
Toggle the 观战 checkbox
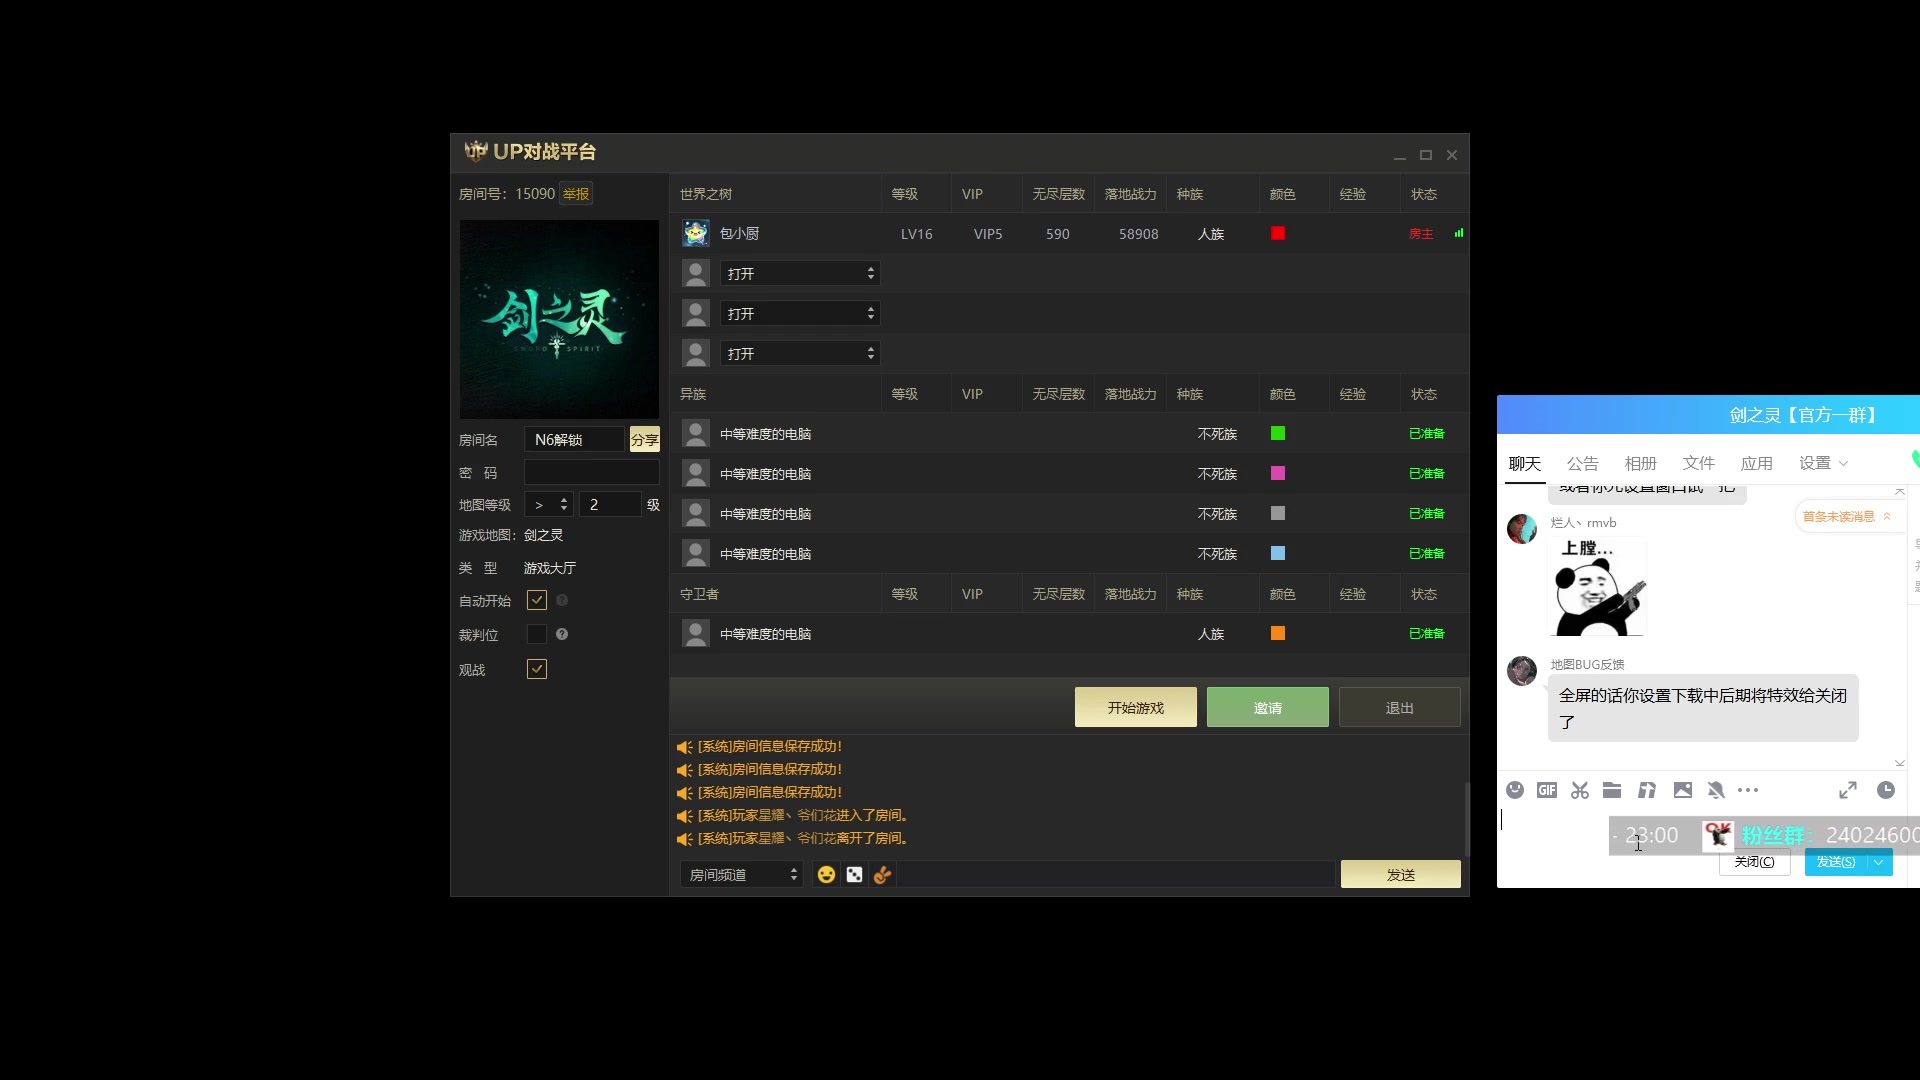coord(537,669)
